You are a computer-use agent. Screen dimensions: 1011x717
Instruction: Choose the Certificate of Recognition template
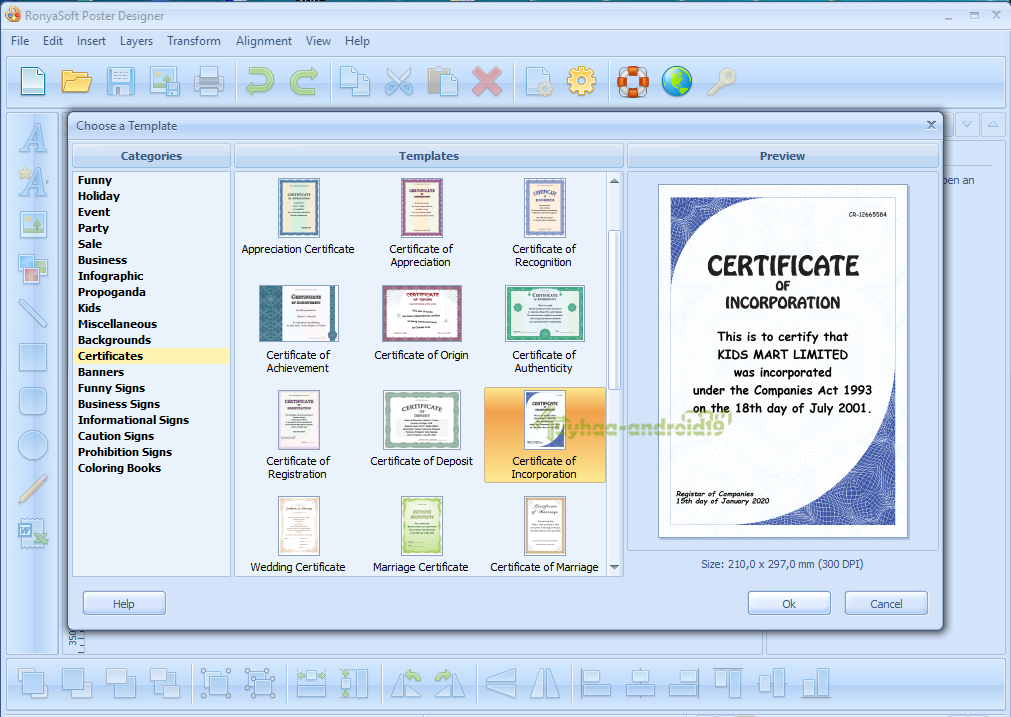pyautogui.click(x=544, y=223)
